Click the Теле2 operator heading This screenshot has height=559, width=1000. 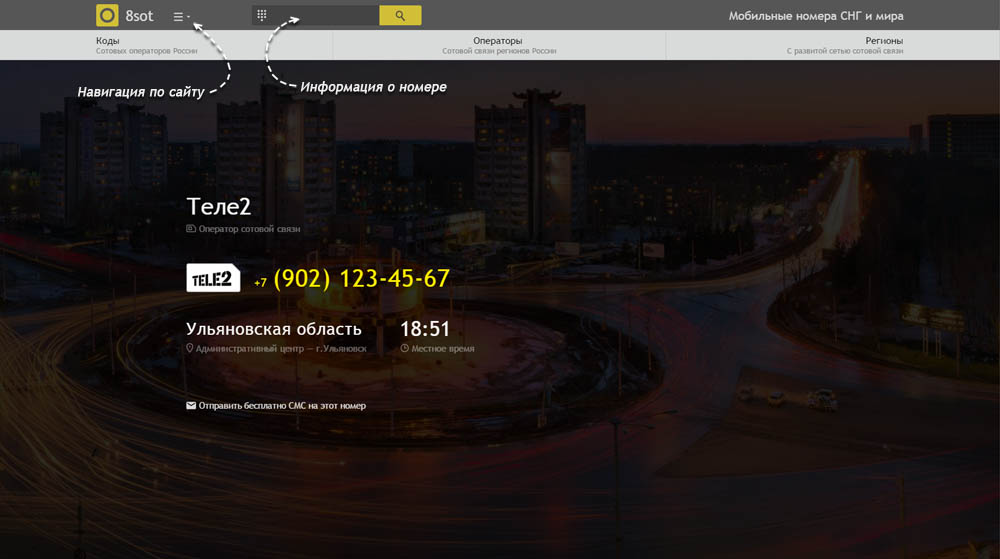(219, 207)
